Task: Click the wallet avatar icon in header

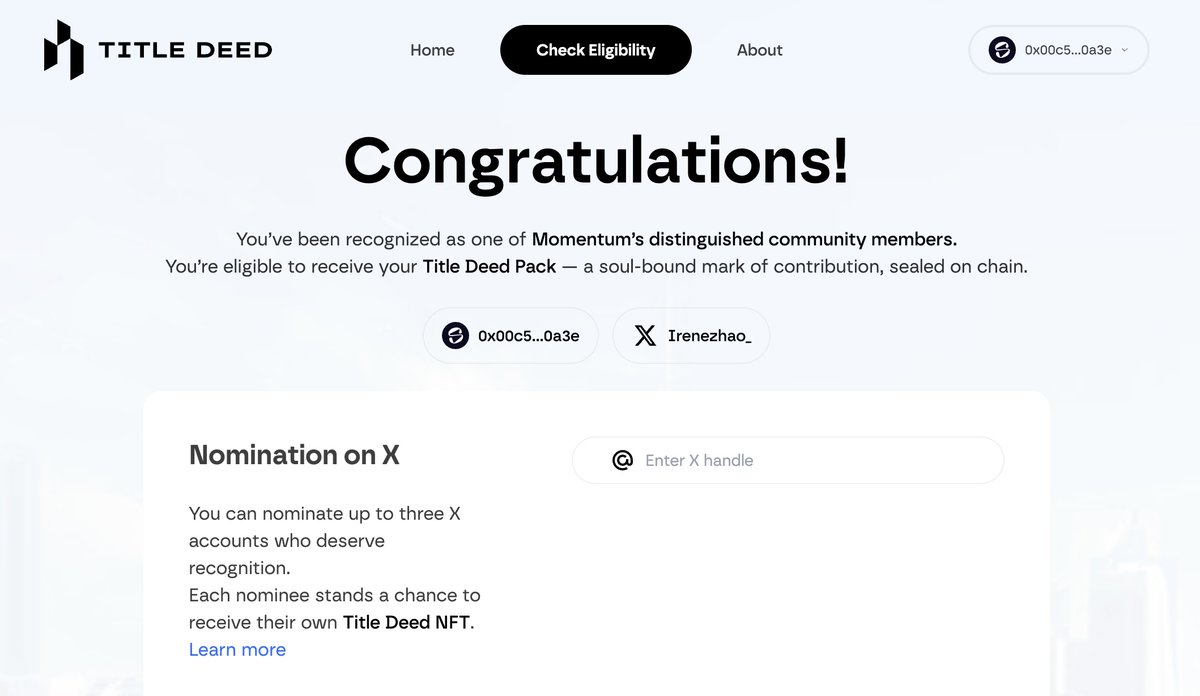Action: (1002, 50)
